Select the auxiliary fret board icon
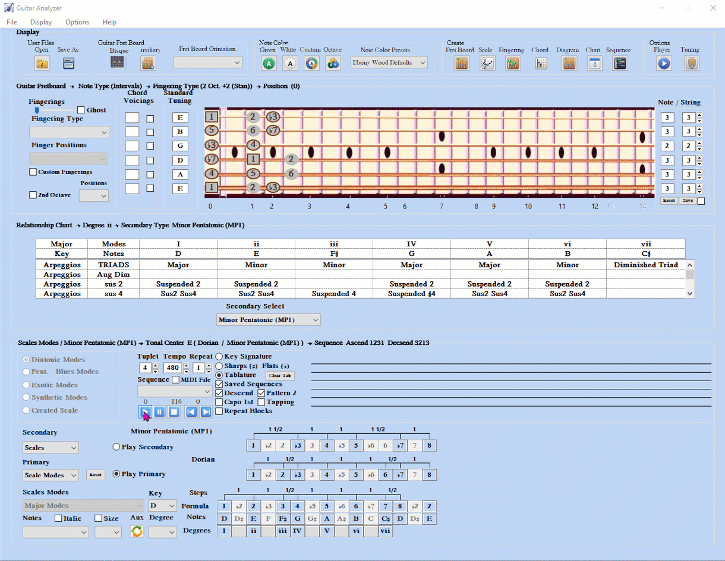 148,63
